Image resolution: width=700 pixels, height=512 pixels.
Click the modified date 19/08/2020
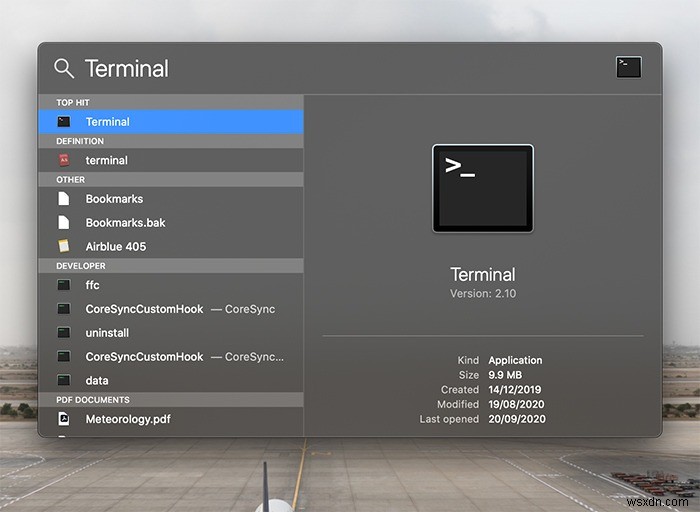click(516, 404)
